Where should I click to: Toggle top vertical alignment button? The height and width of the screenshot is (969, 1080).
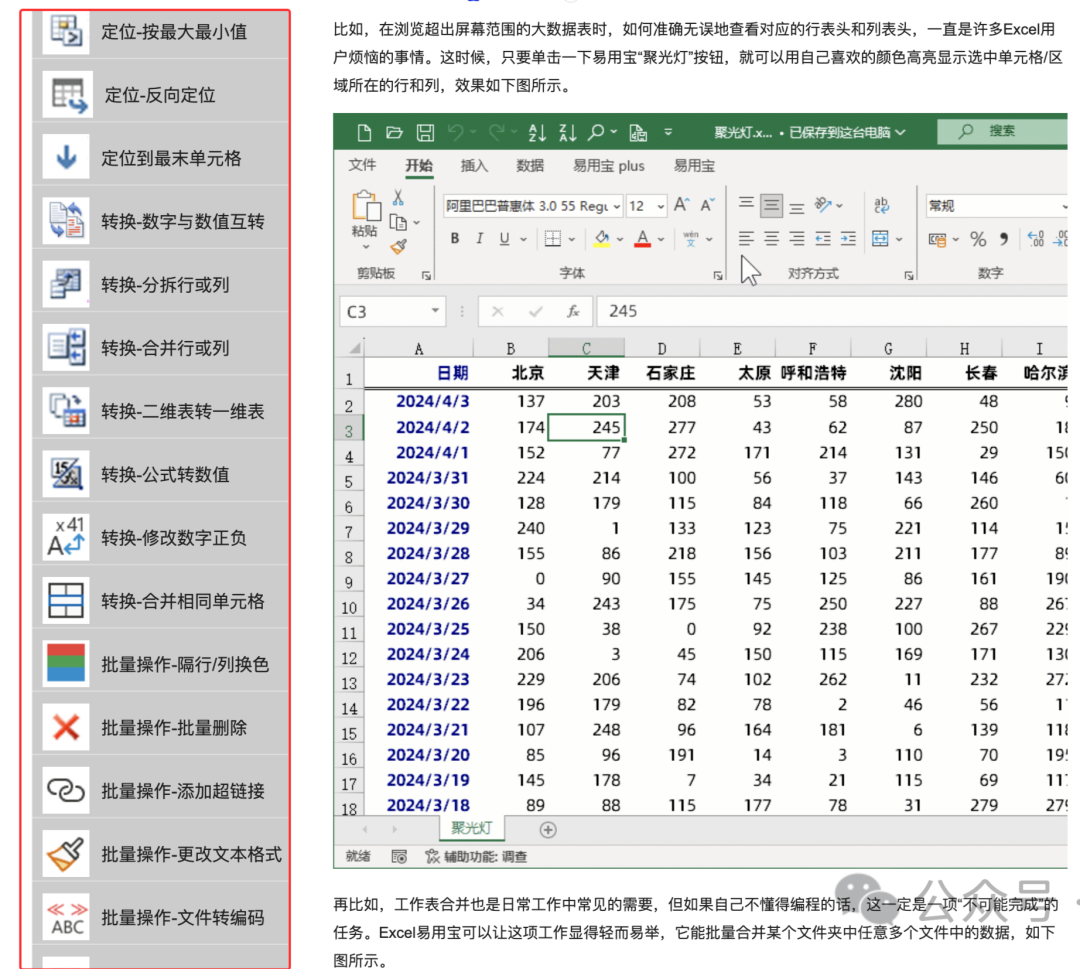[746, 203]
